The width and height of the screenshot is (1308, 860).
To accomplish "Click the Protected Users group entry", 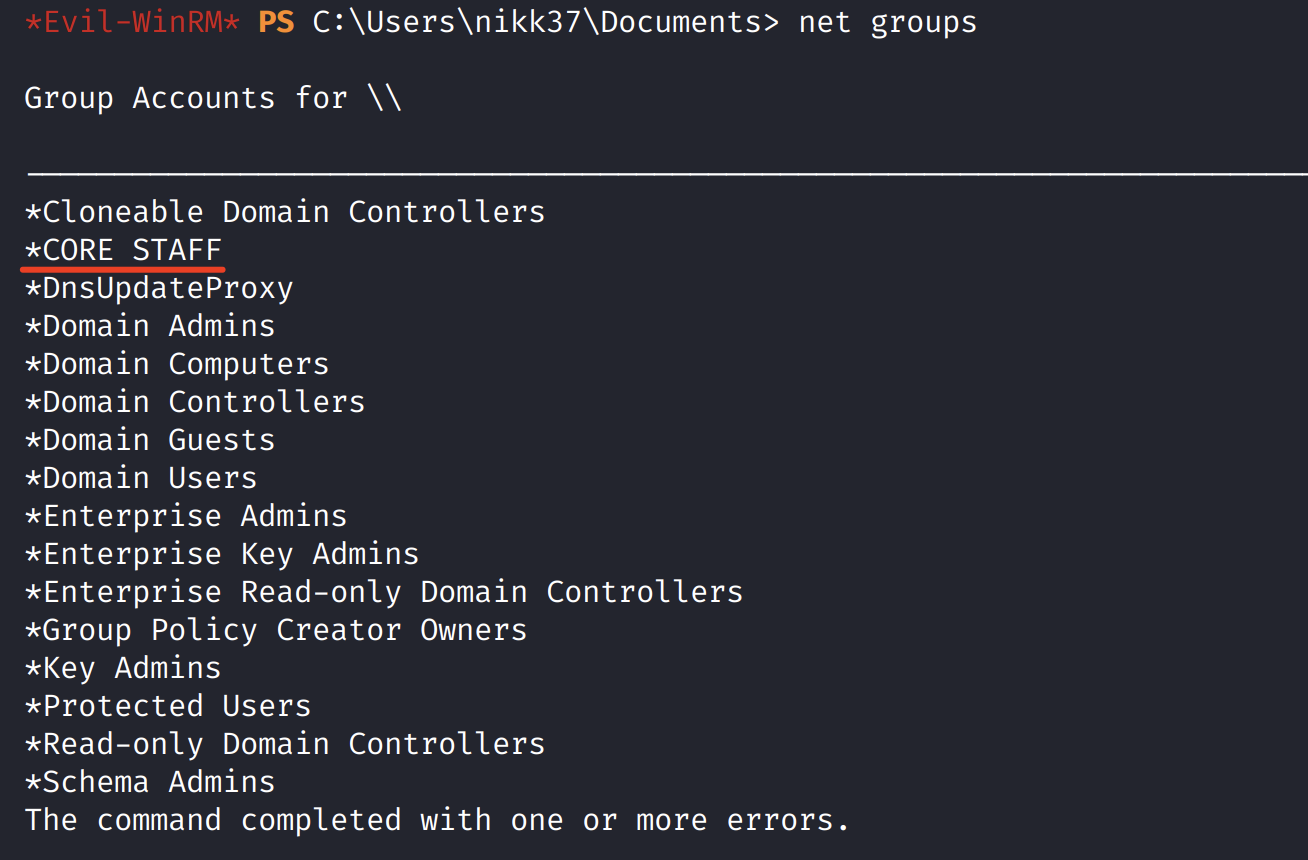I will tap(168, 706).
